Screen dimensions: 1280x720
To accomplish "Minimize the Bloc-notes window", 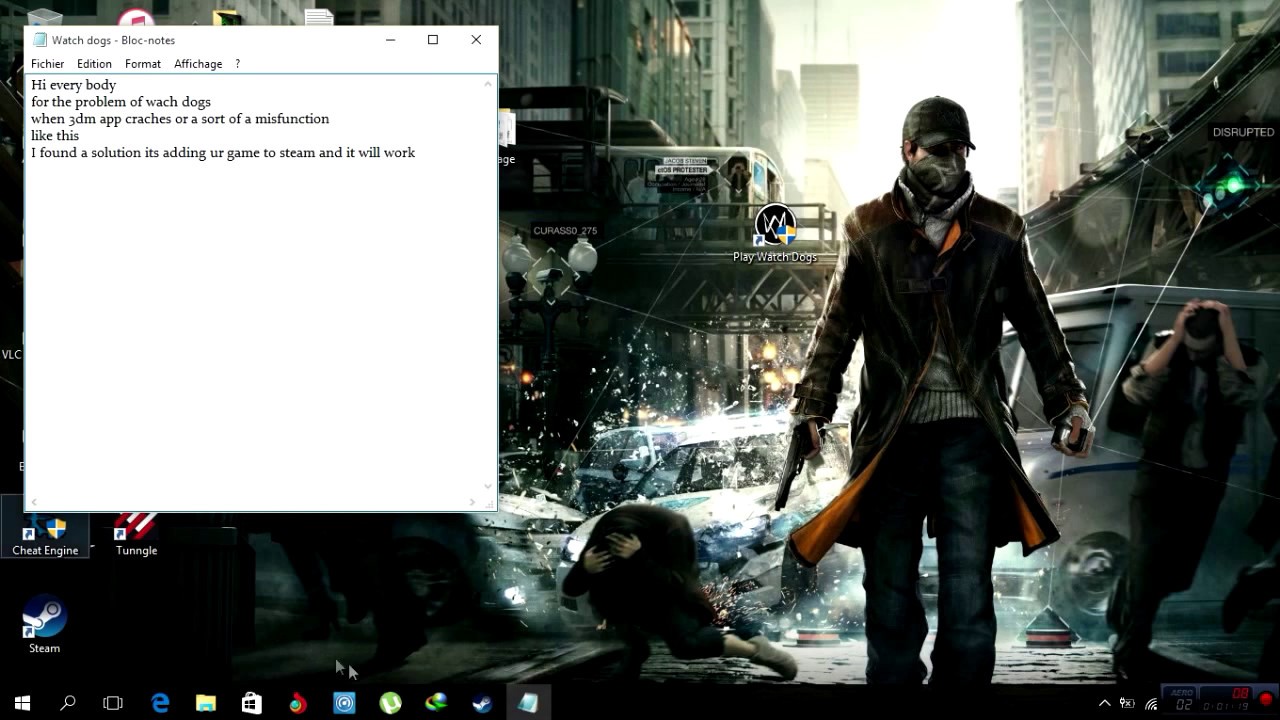I will 391,40.
